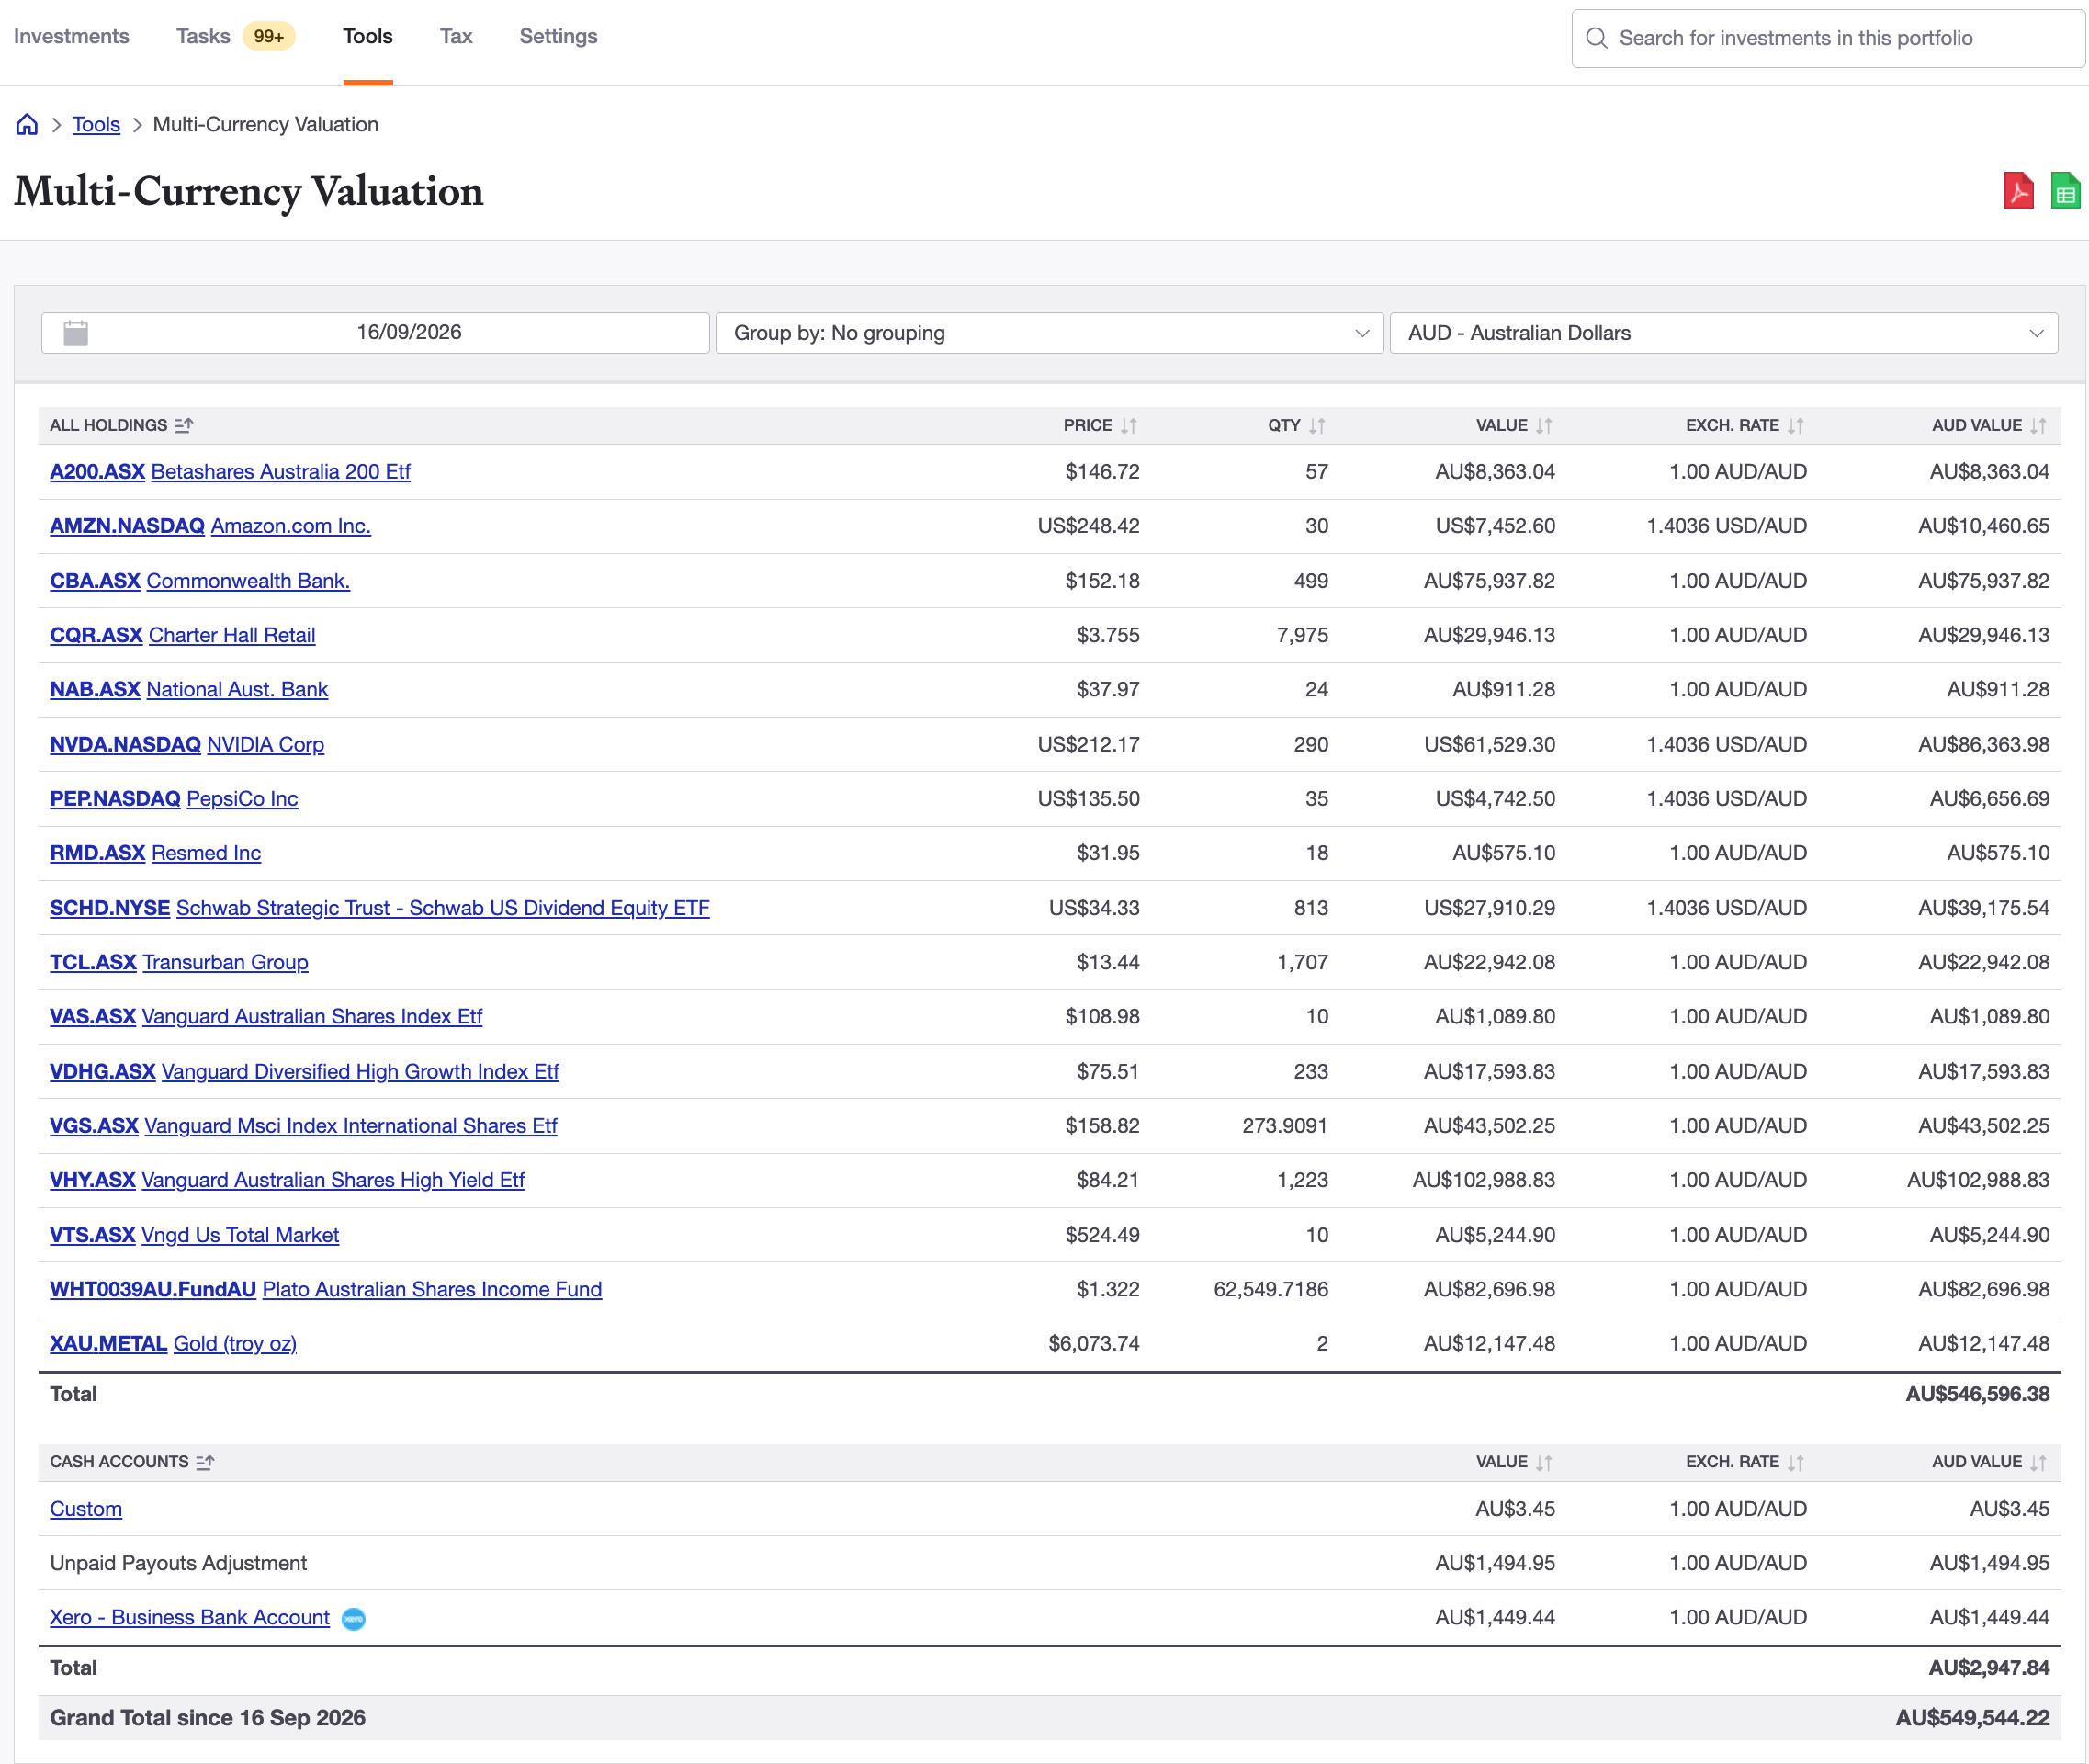Click the Unpaid Payouts Adjustment row label
Image resolution: width=2089 pixels, height=1764 pixels.
tap(178, 1563)
